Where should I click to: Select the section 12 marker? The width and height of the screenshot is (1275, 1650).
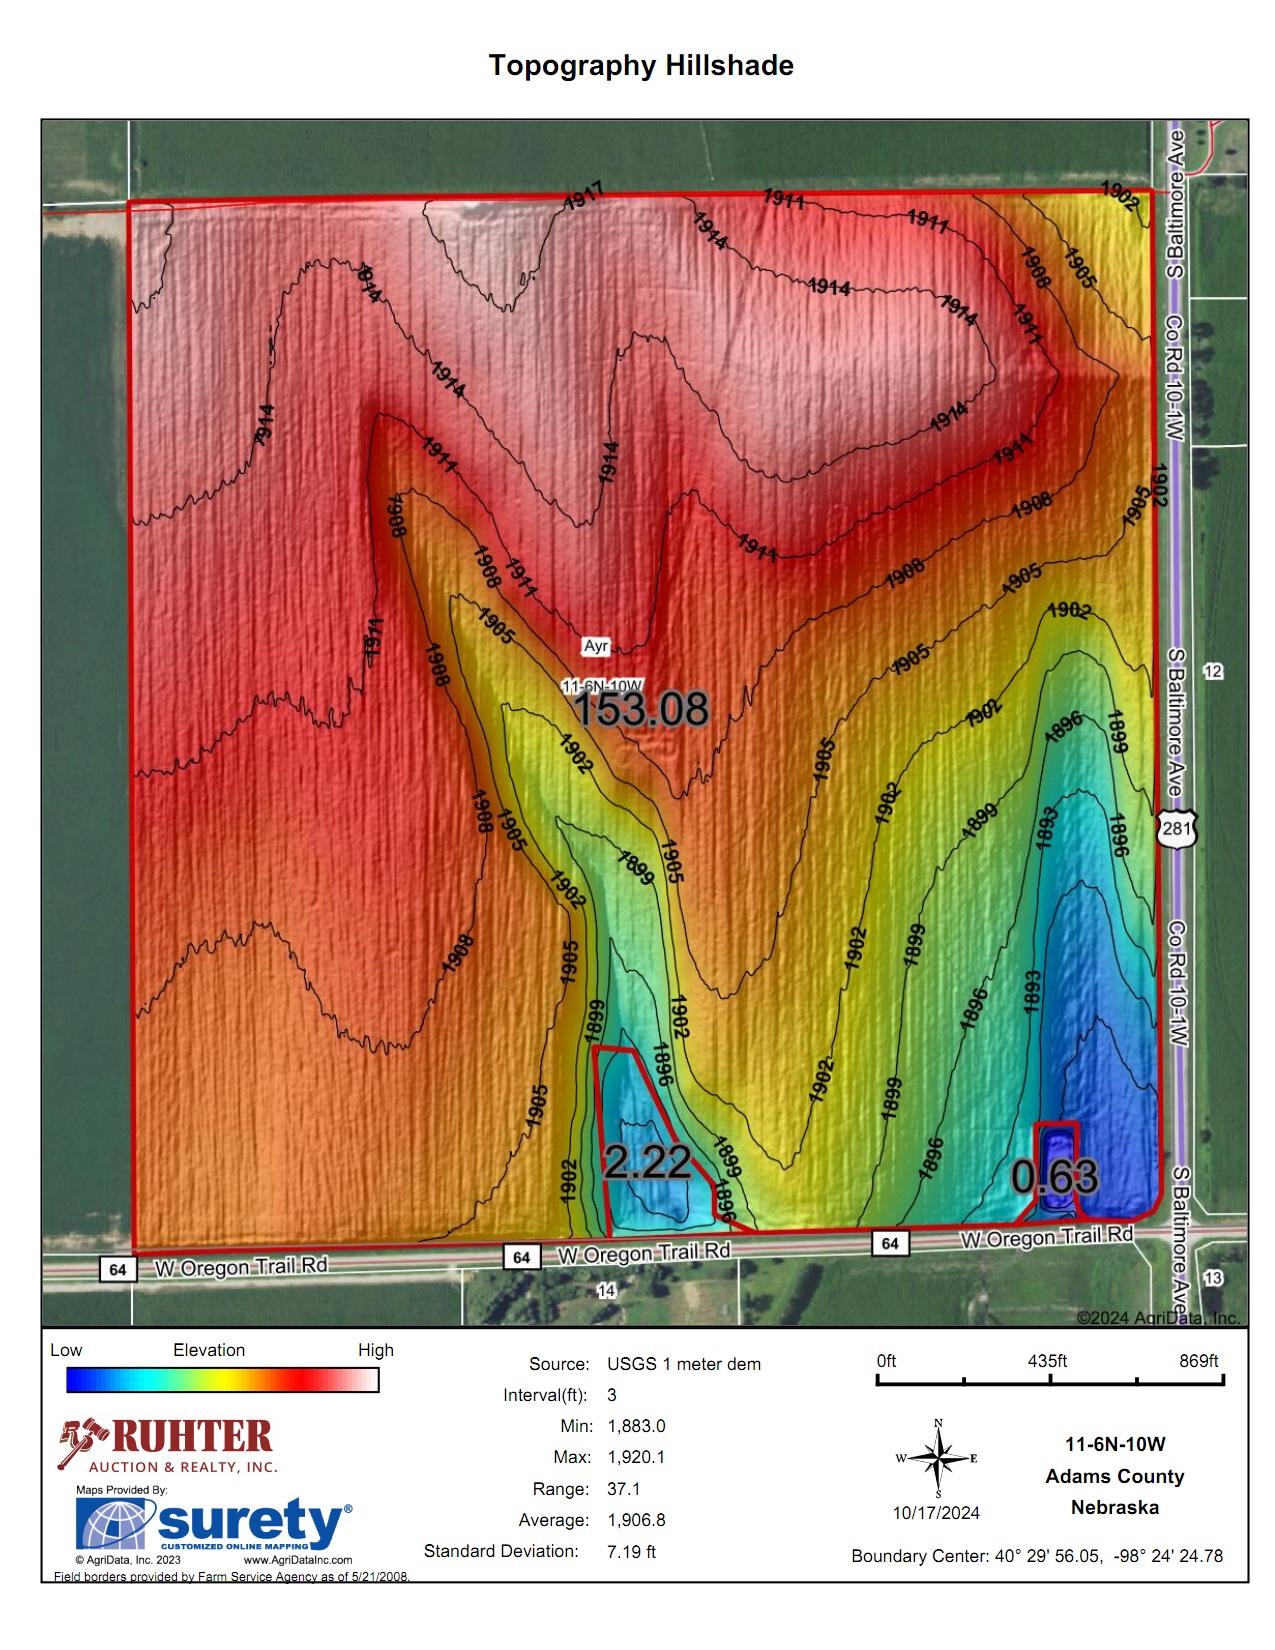click(1213, 671)
